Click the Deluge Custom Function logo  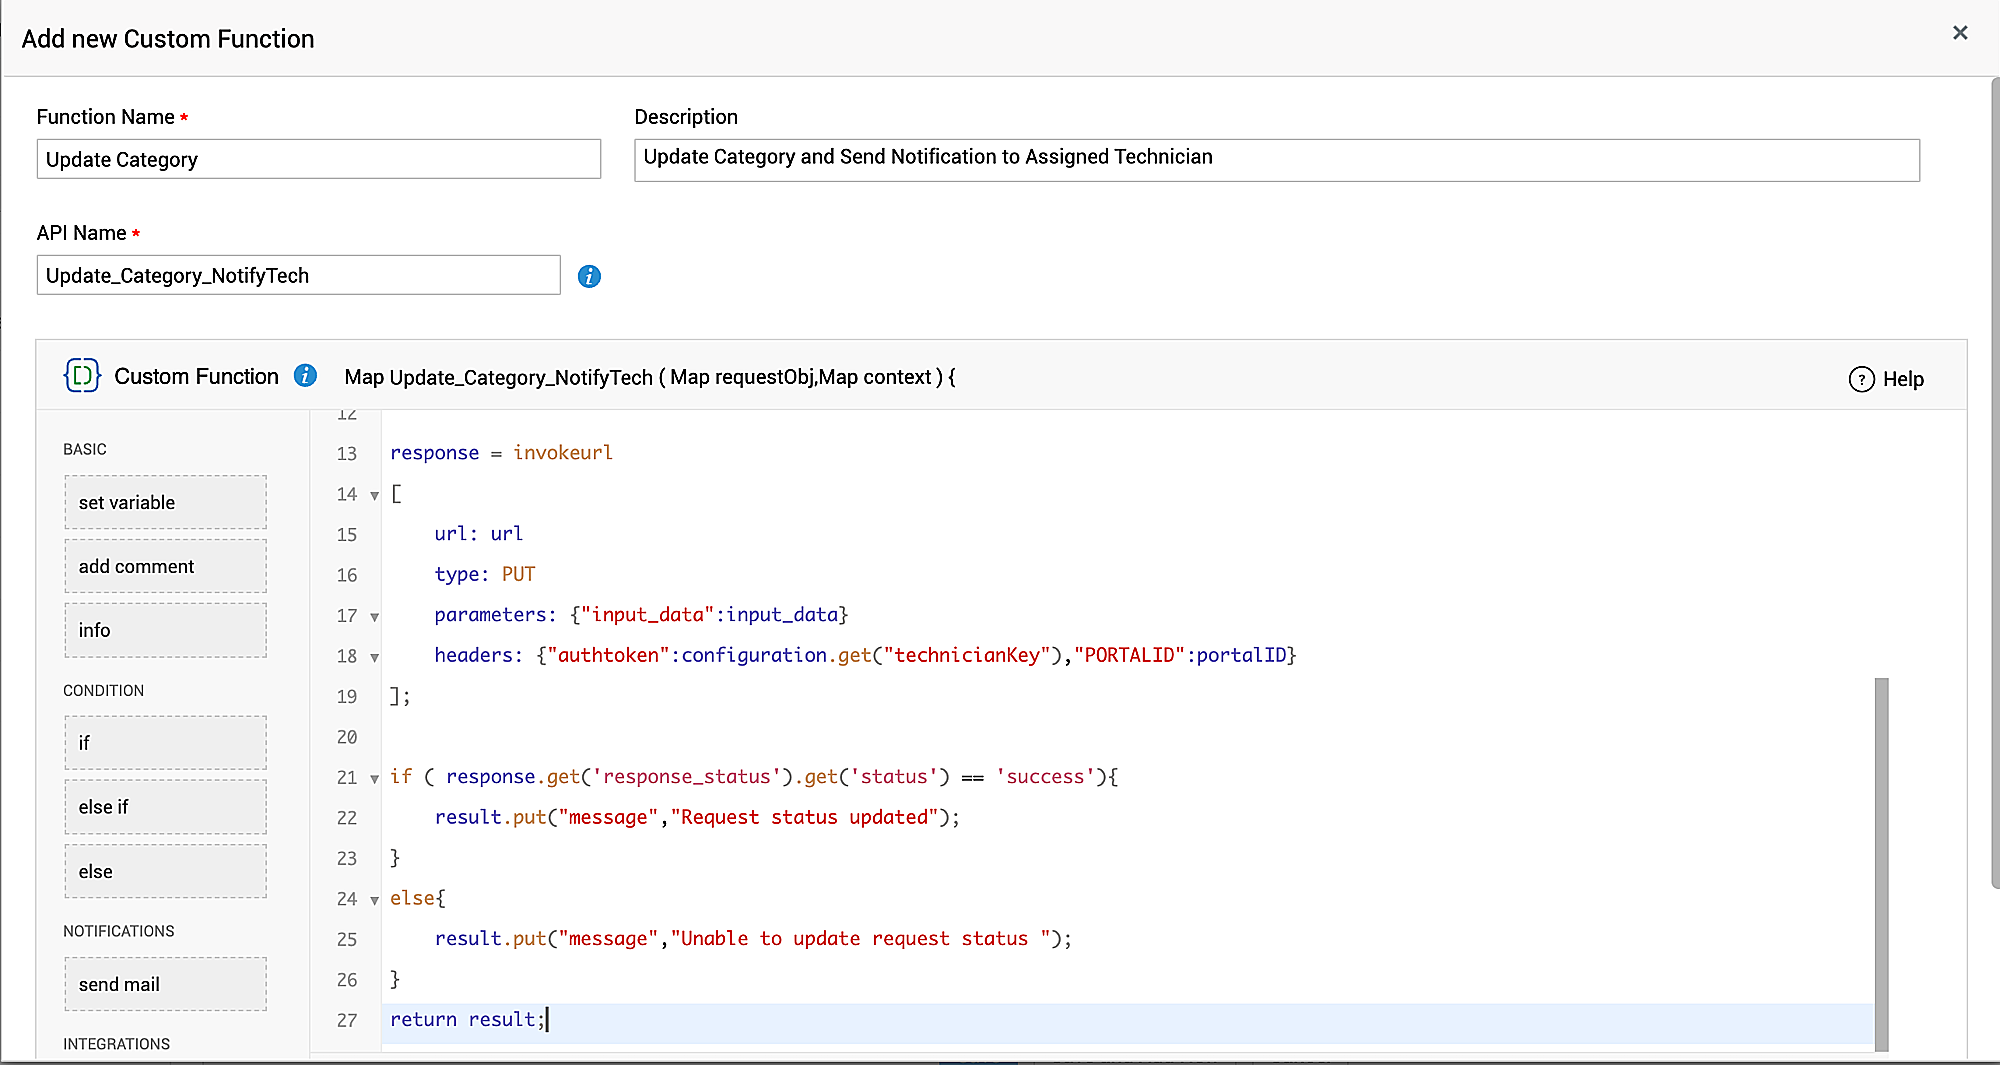pos(81,376)
